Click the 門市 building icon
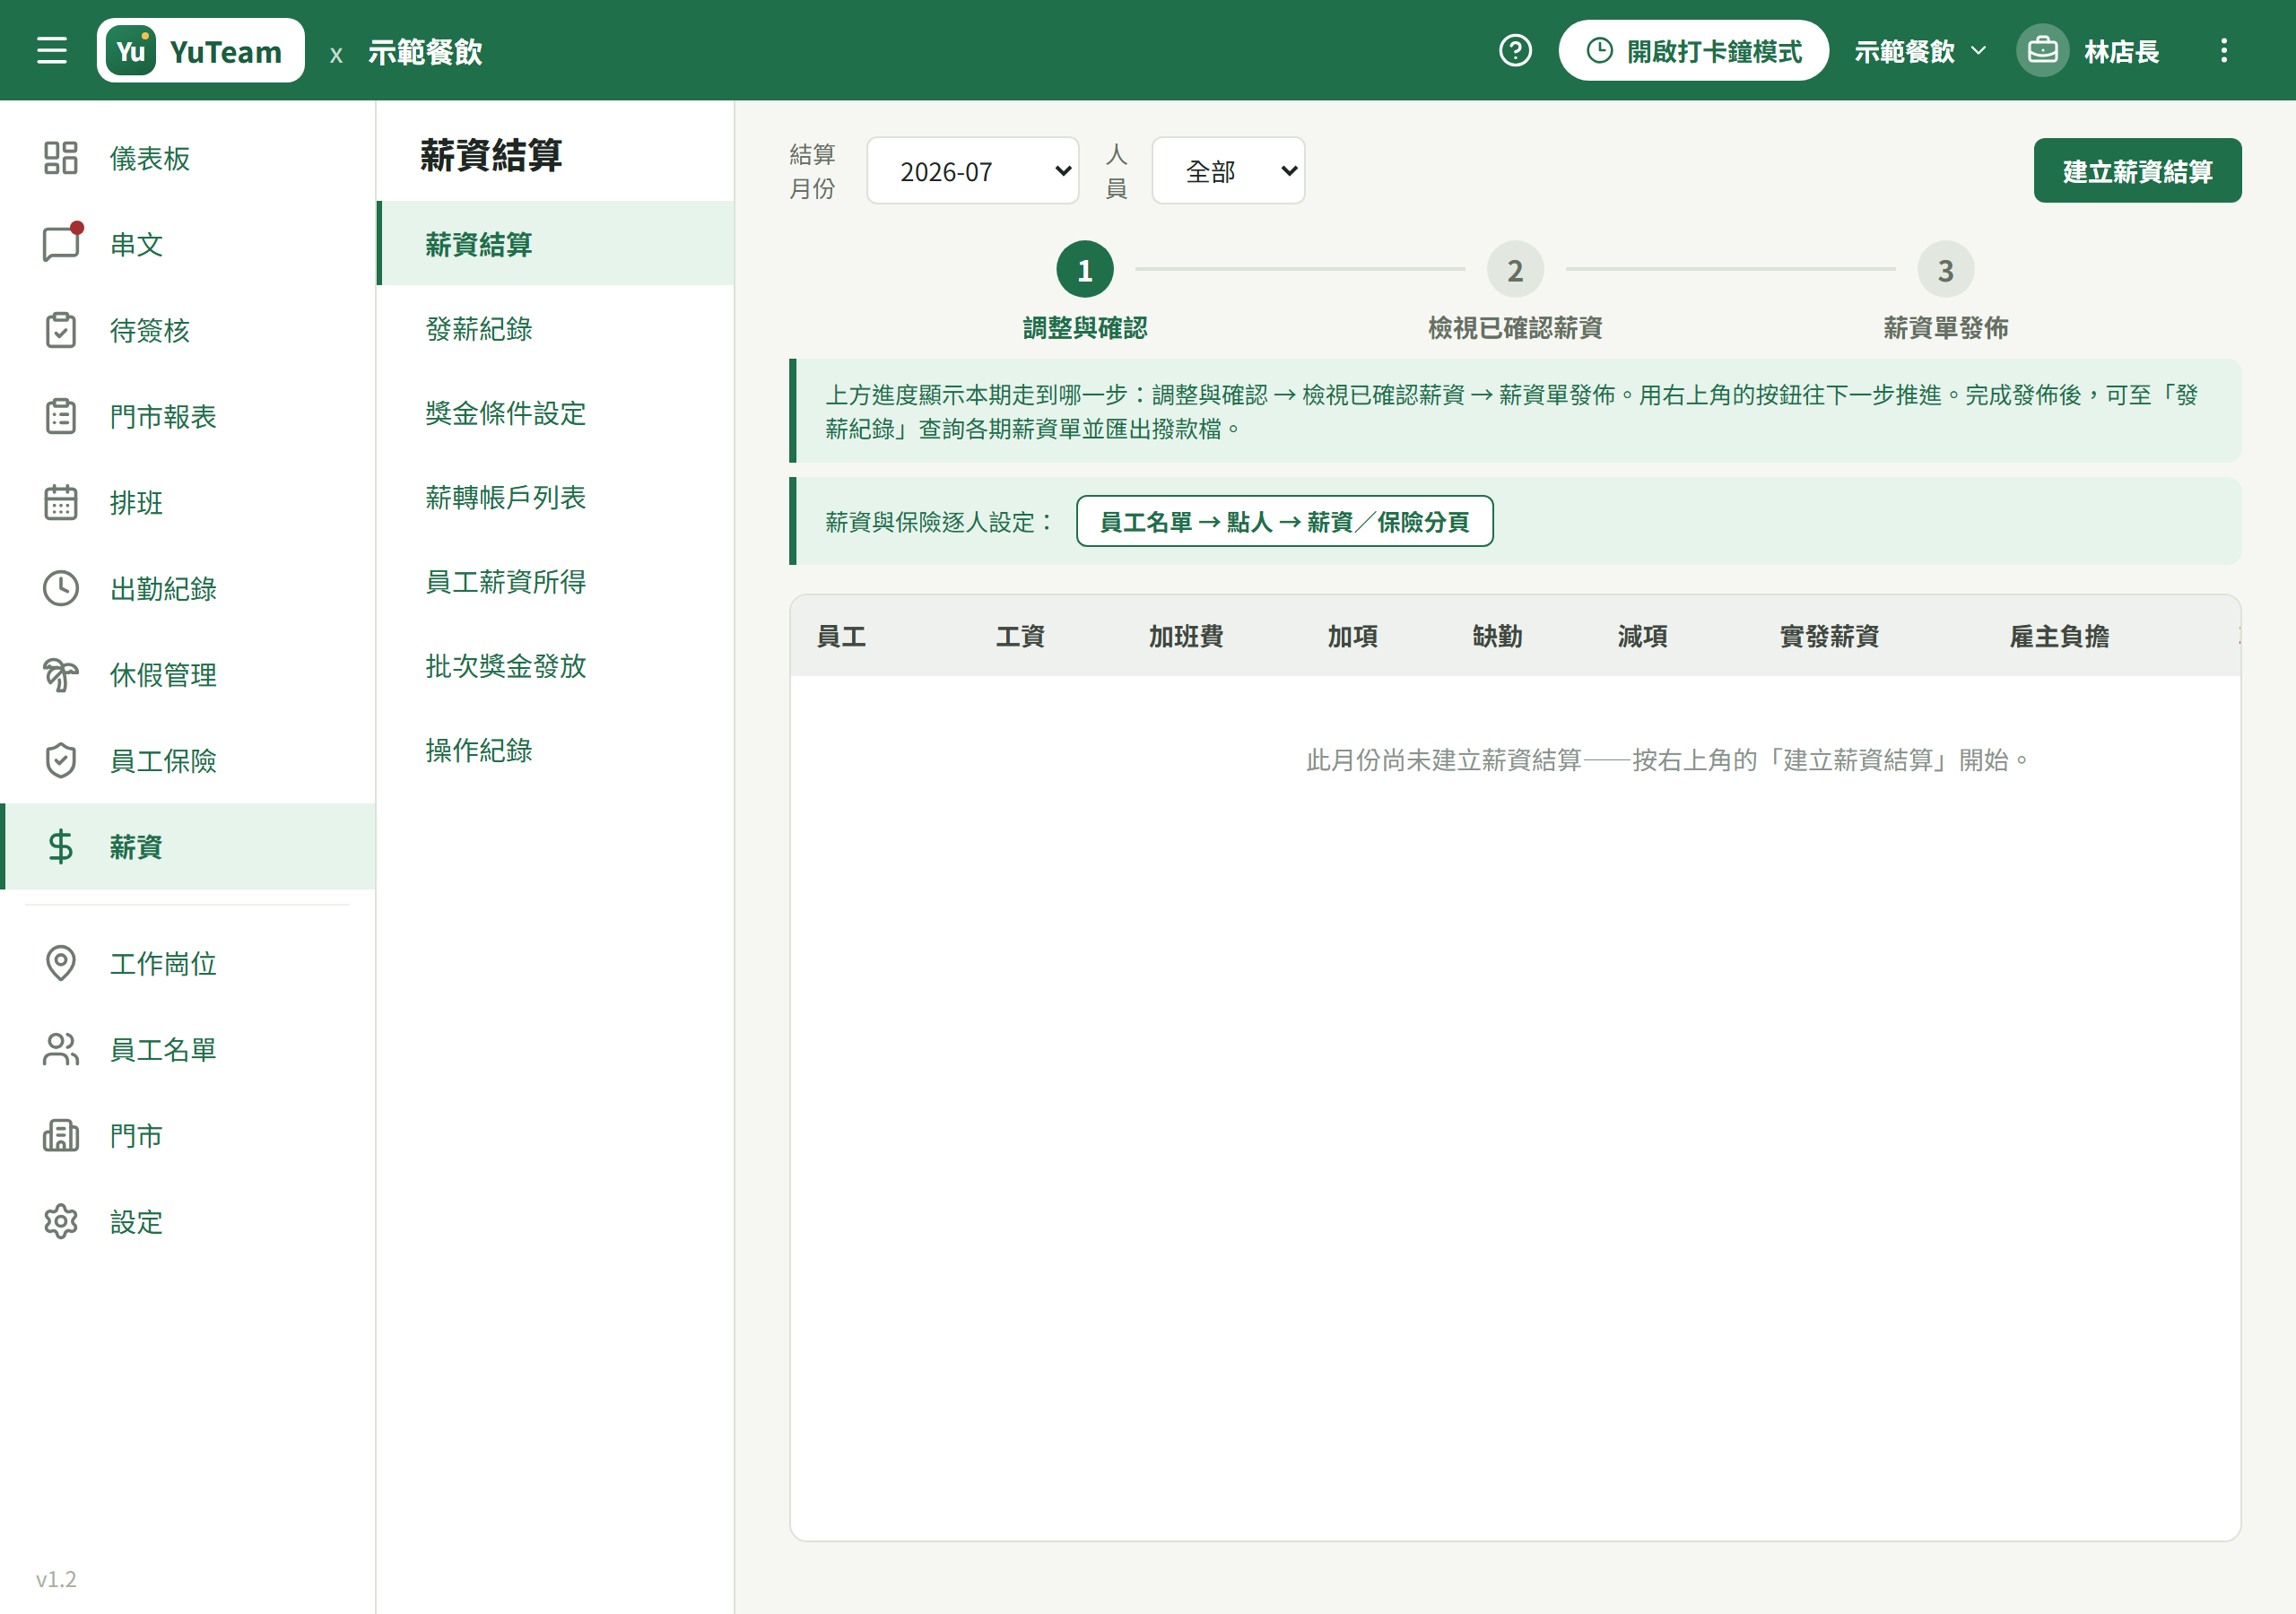This screenshot has height=1614, width=2296. coord(61,1135)
